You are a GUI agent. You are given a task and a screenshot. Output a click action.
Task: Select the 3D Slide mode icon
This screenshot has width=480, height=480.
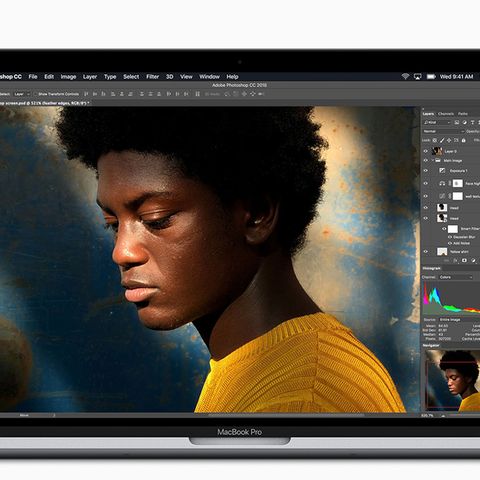click(x=252, y=94)
